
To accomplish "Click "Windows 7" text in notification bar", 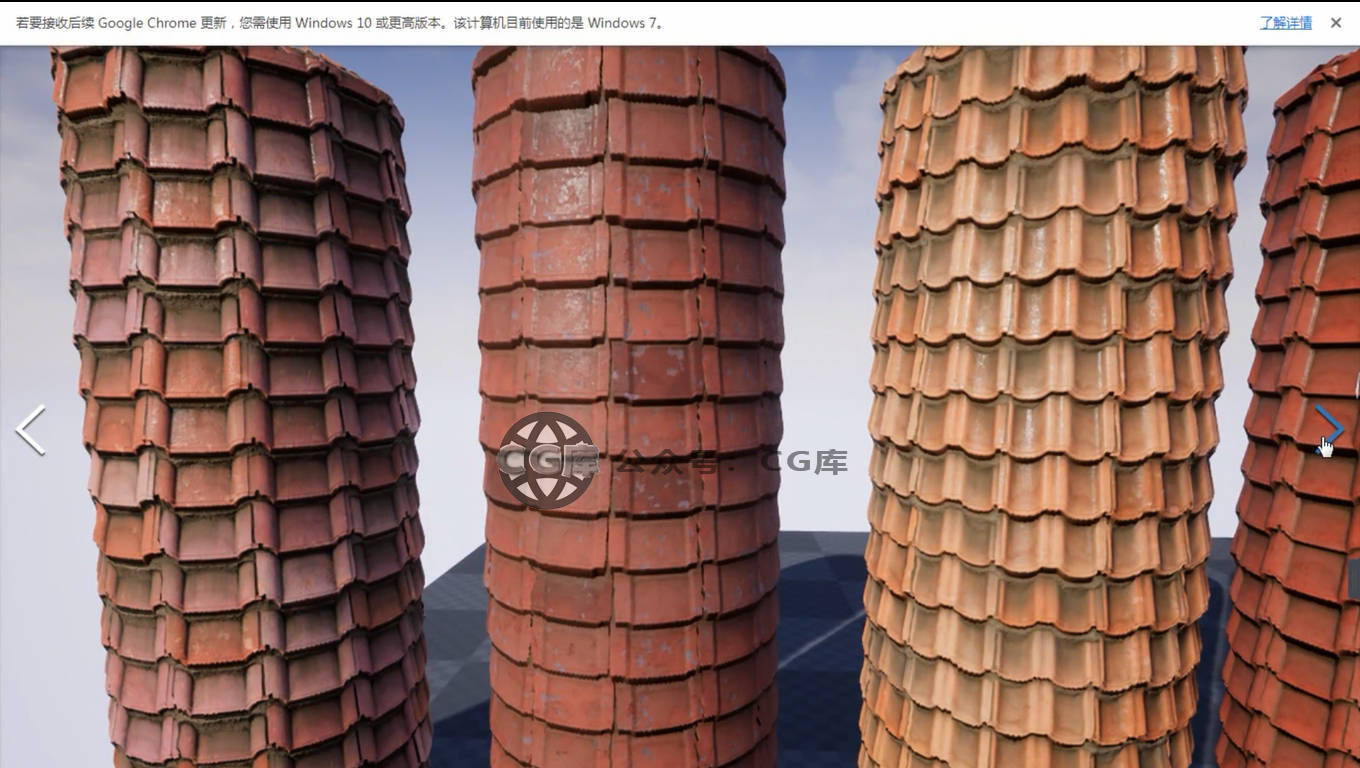I will (623, 22).
